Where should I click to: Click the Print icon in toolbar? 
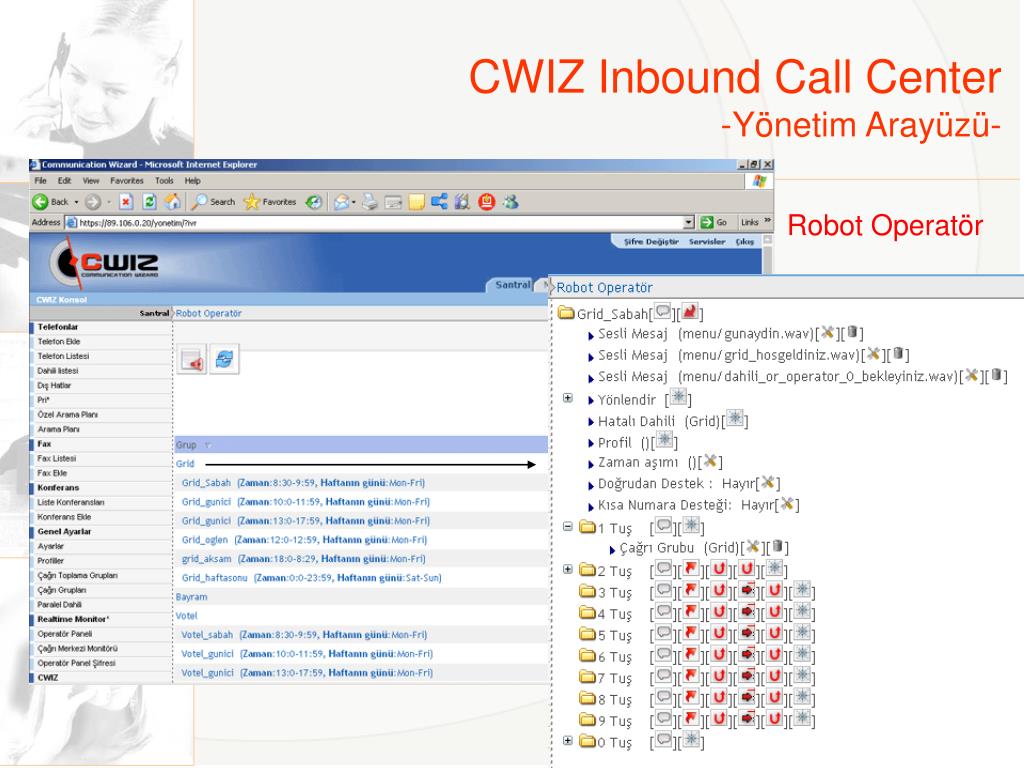point(370,202)
